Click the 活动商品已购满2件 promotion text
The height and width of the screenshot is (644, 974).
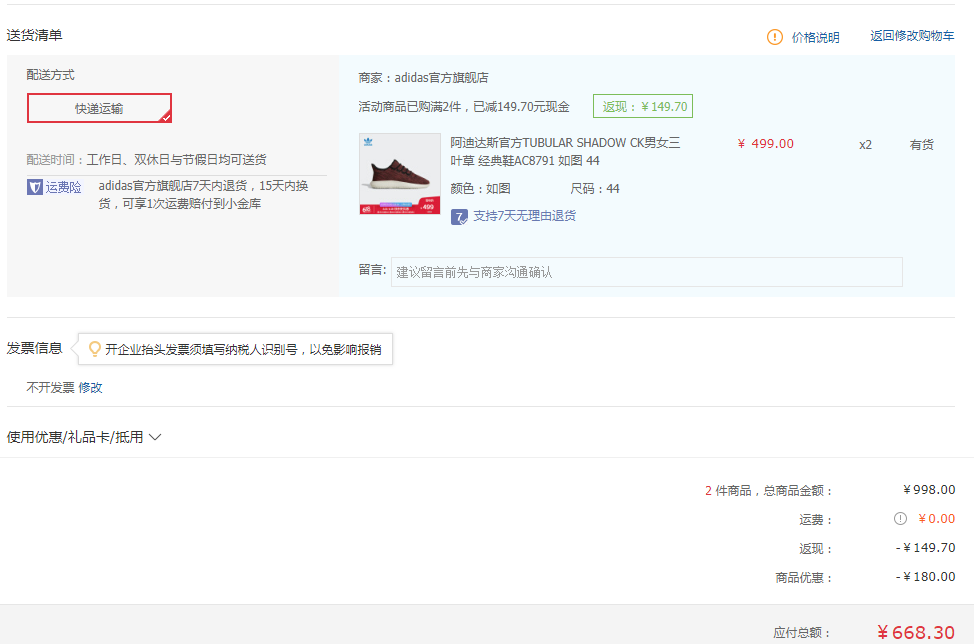pos(463,107)
